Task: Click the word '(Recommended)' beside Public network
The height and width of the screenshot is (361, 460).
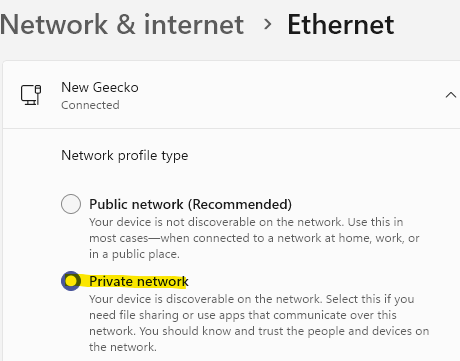Action: pos(240,204)
